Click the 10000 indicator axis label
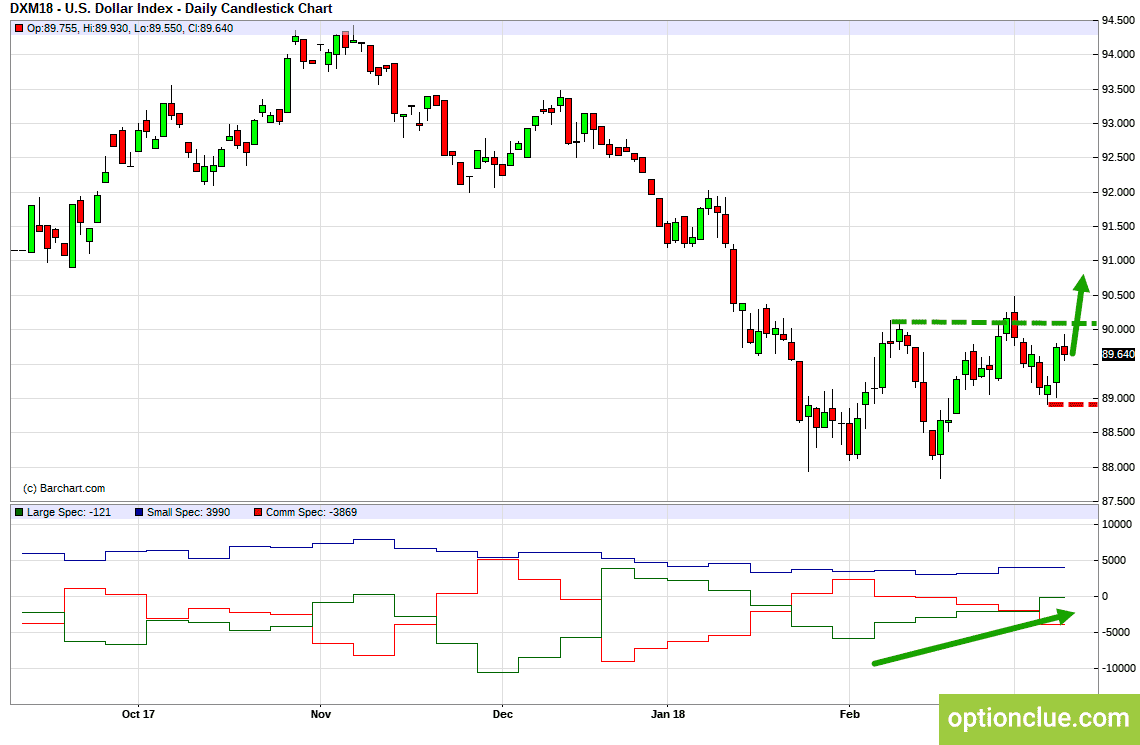This screenshot has height=745, width=1140. click(x=1116, y=524)
